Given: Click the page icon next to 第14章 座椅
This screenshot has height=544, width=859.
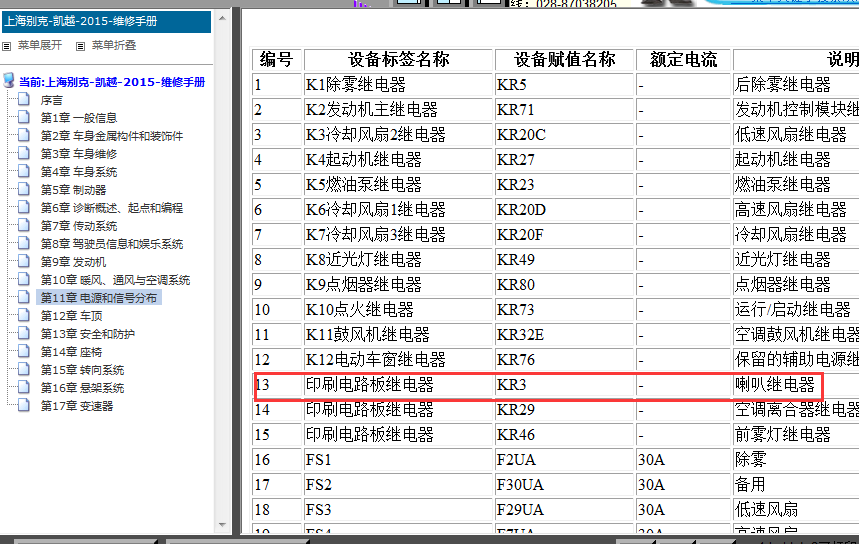Looking at the screenshot, I should pyautogui.click(x=24, y=351).
